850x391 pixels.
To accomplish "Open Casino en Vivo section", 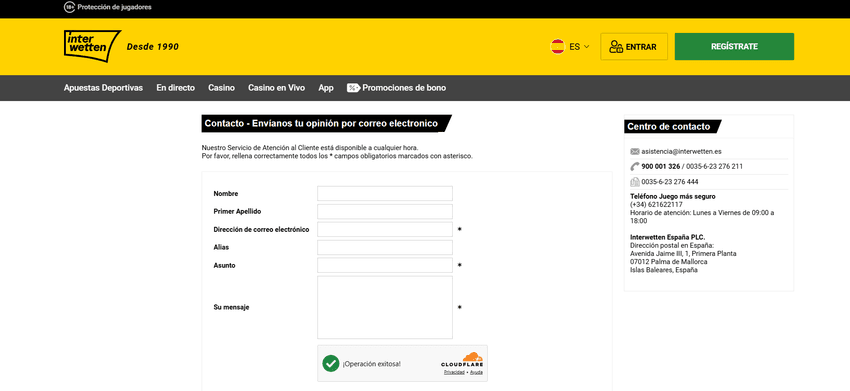I will point(276,88).
